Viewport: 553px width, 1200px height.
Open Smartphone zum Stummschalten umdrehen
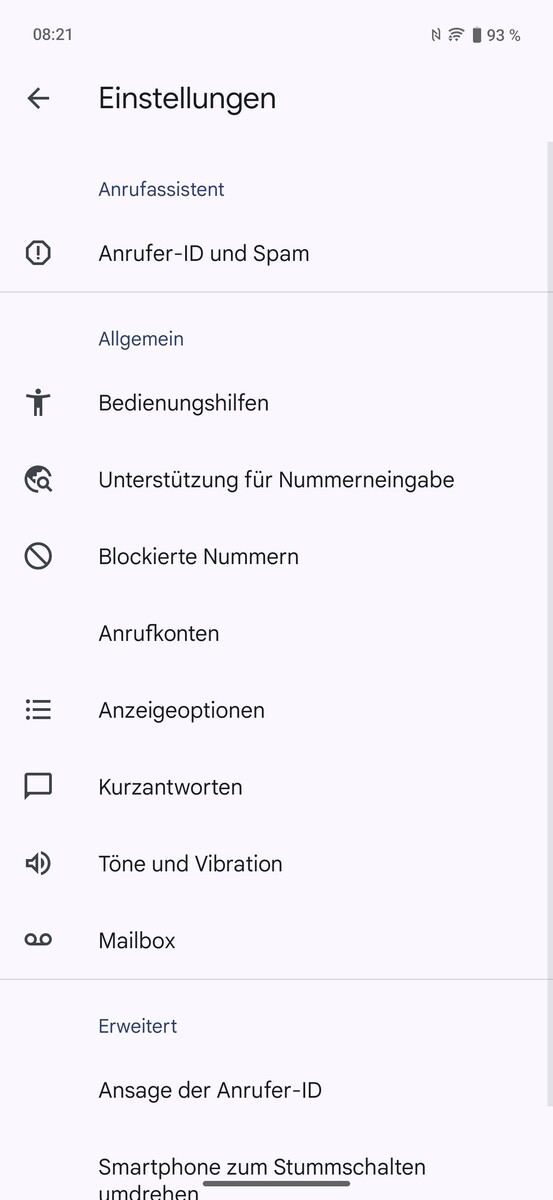[276, 1172]
